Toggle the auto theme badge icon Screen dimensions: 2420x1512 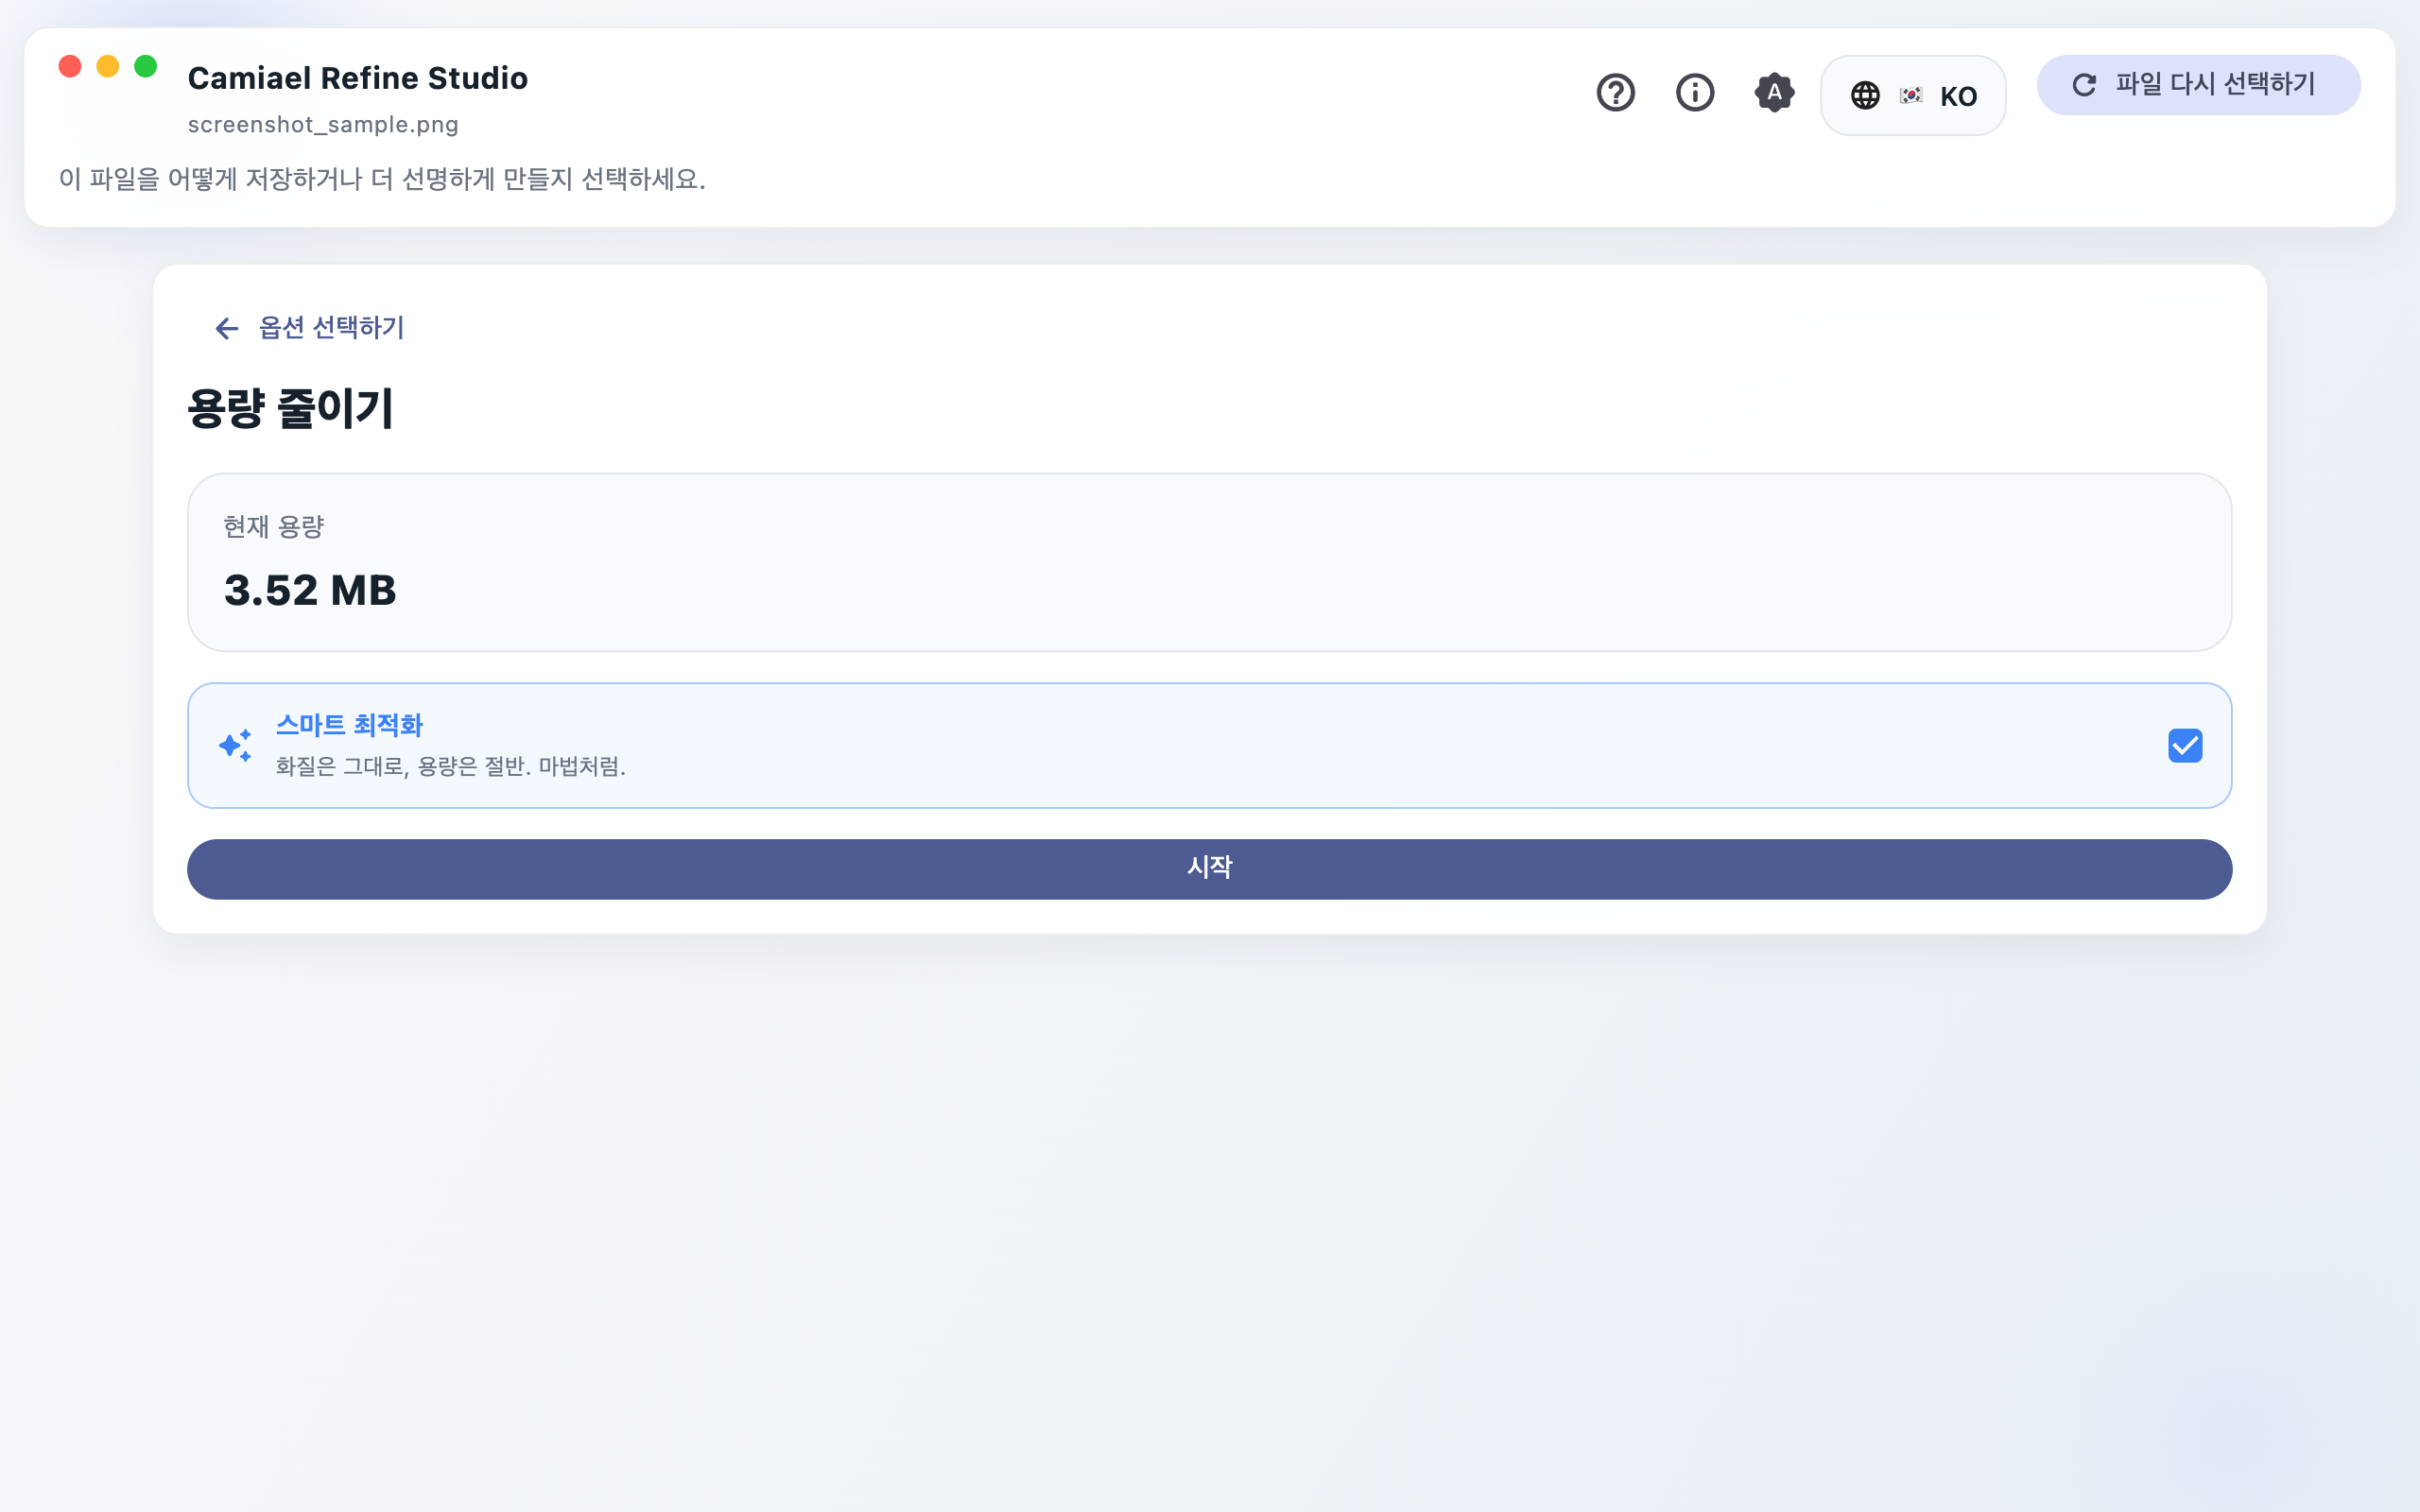(1774, 93)
